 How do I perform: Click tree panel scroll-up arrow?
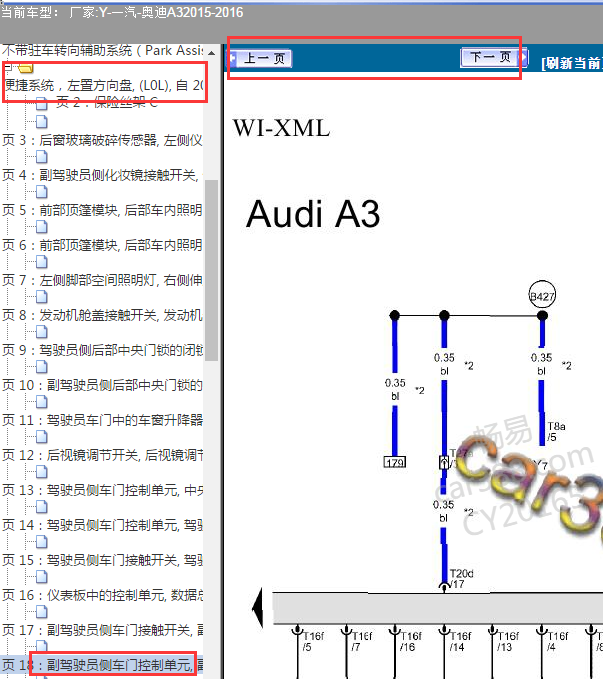[x=211, y=53]
